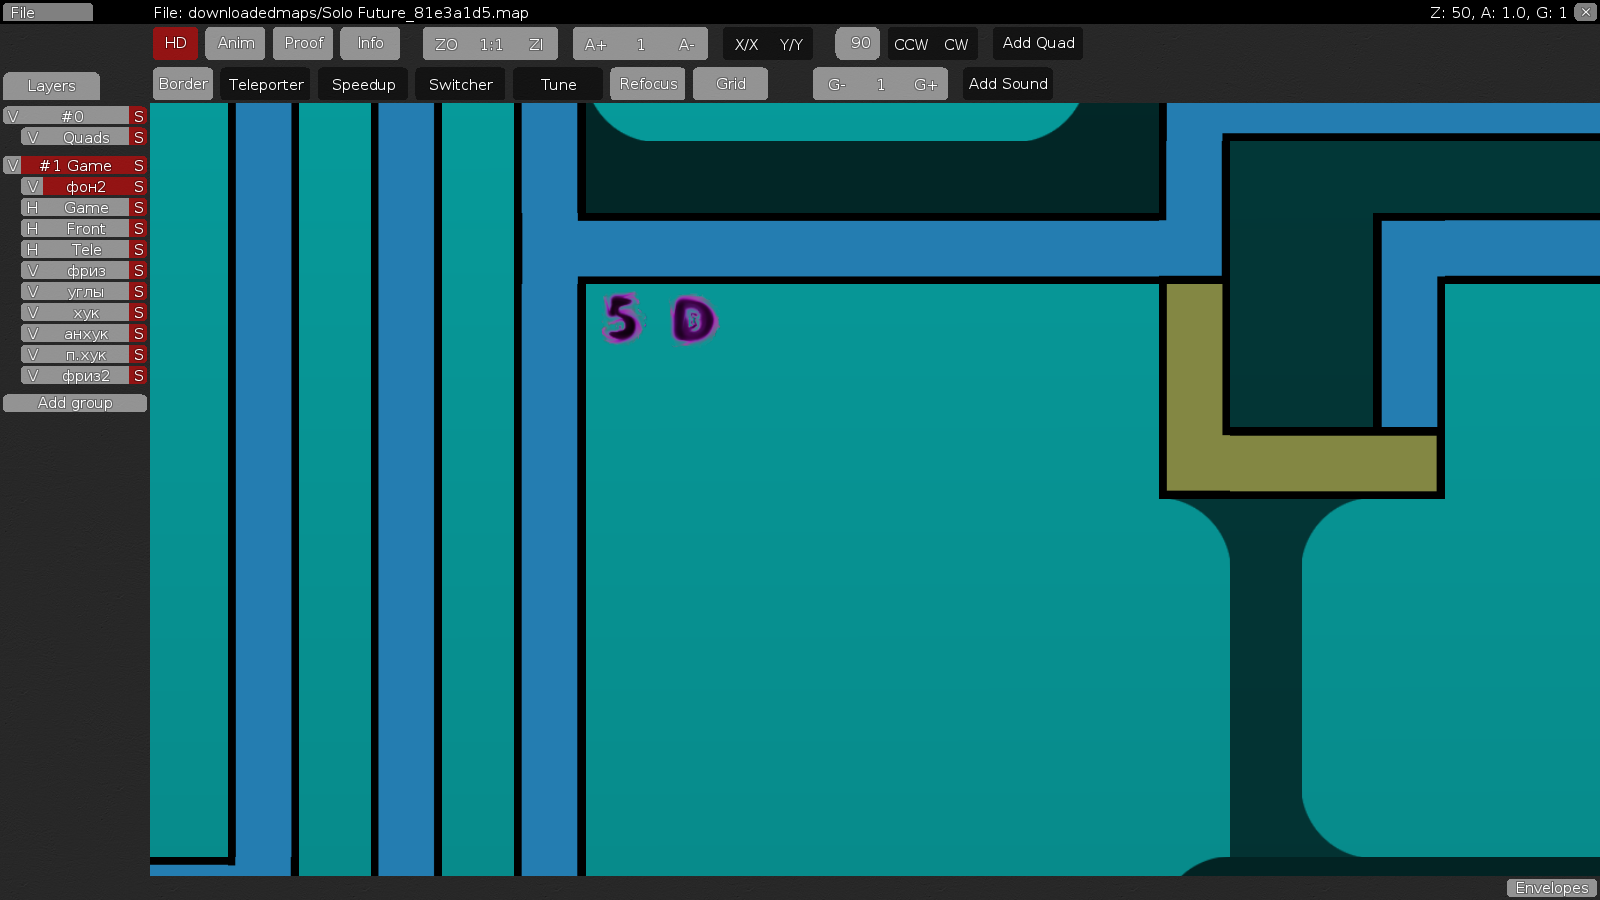This screenshot has height=900, width=1600.
Task: Add a new quad with Add Quad
Action: 1038,43
